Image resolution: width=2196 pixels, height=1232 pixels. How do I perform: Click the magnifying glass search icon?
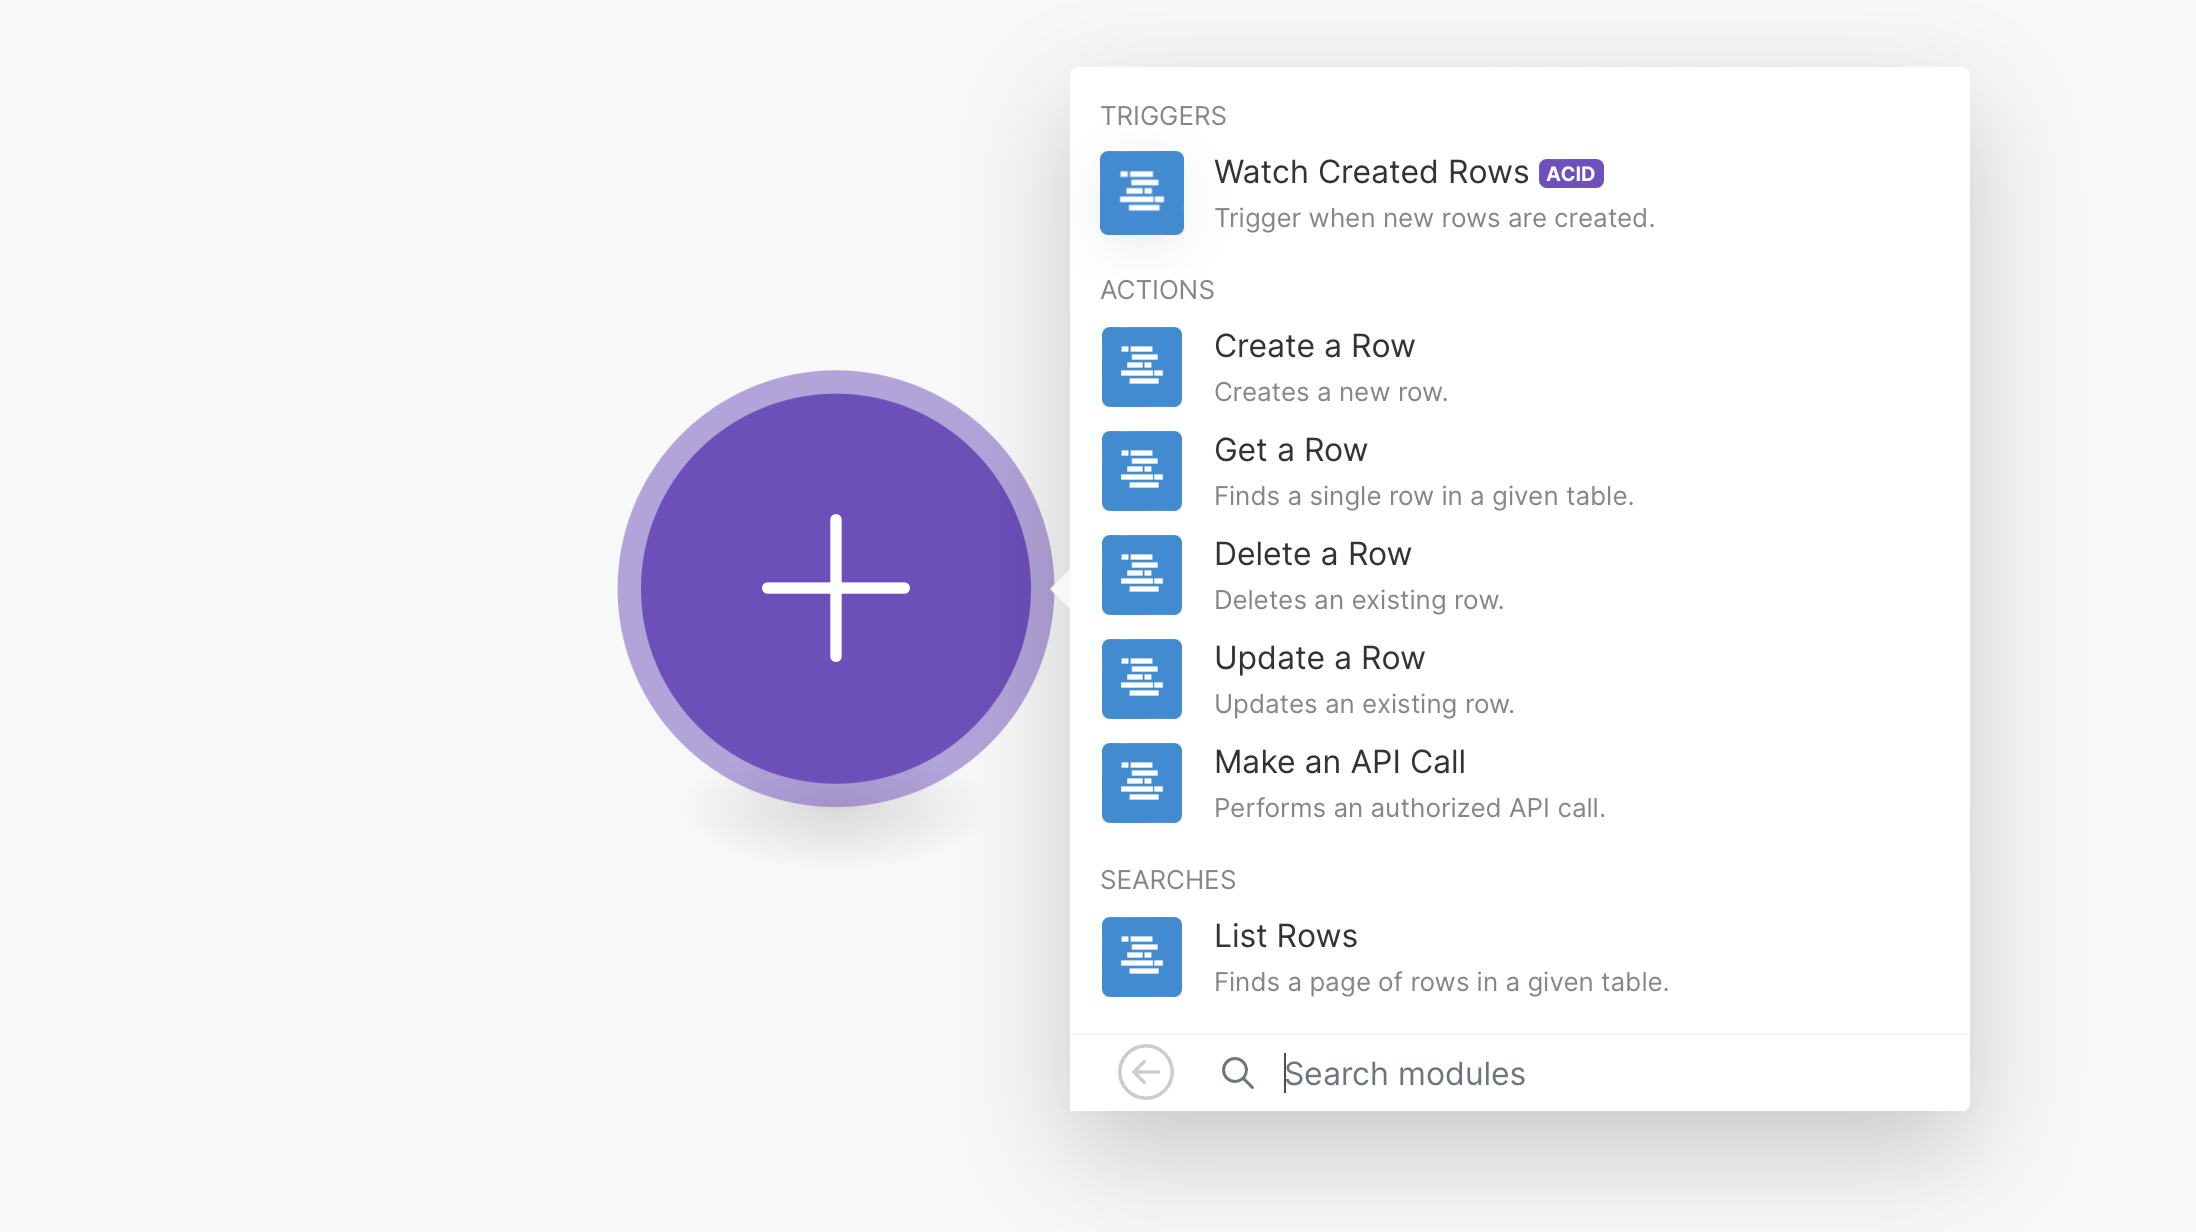tap(1237, 1073)
